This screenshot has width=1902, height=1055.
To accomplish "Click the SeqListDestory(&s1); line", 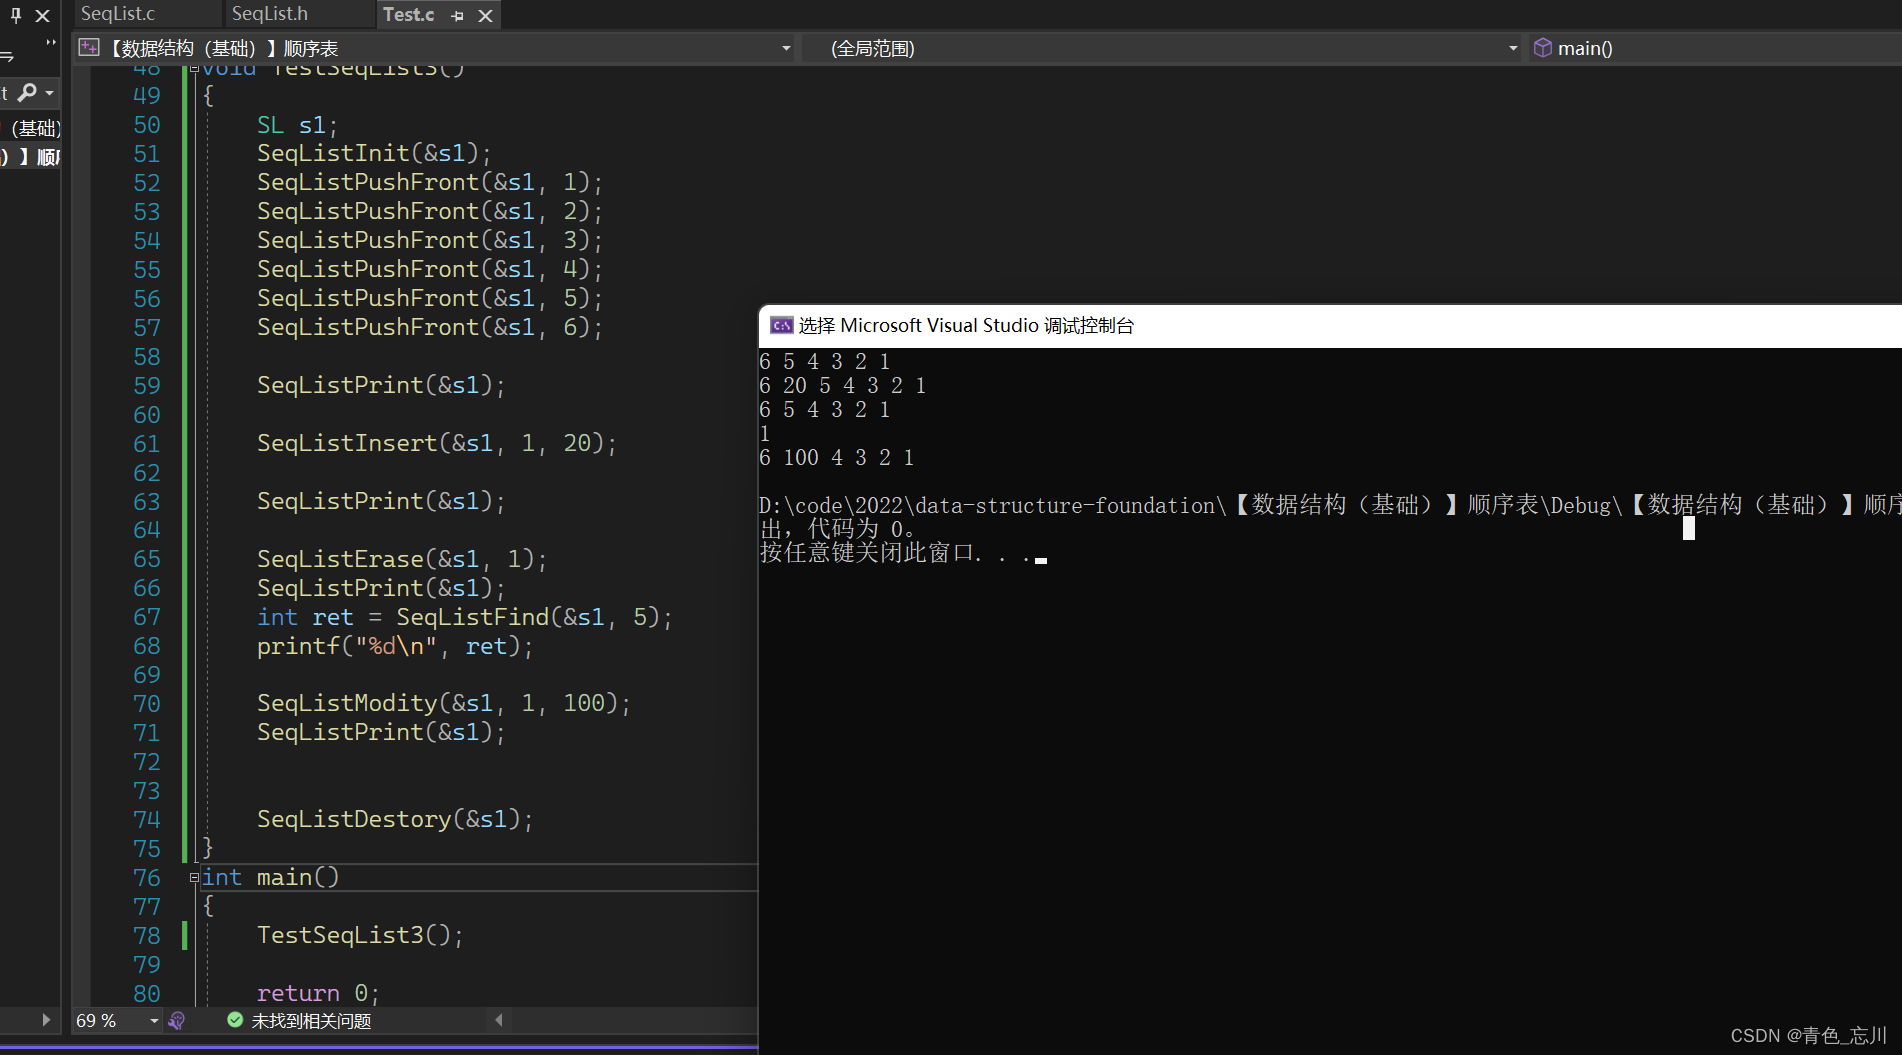I will click(x=395, y=820).
